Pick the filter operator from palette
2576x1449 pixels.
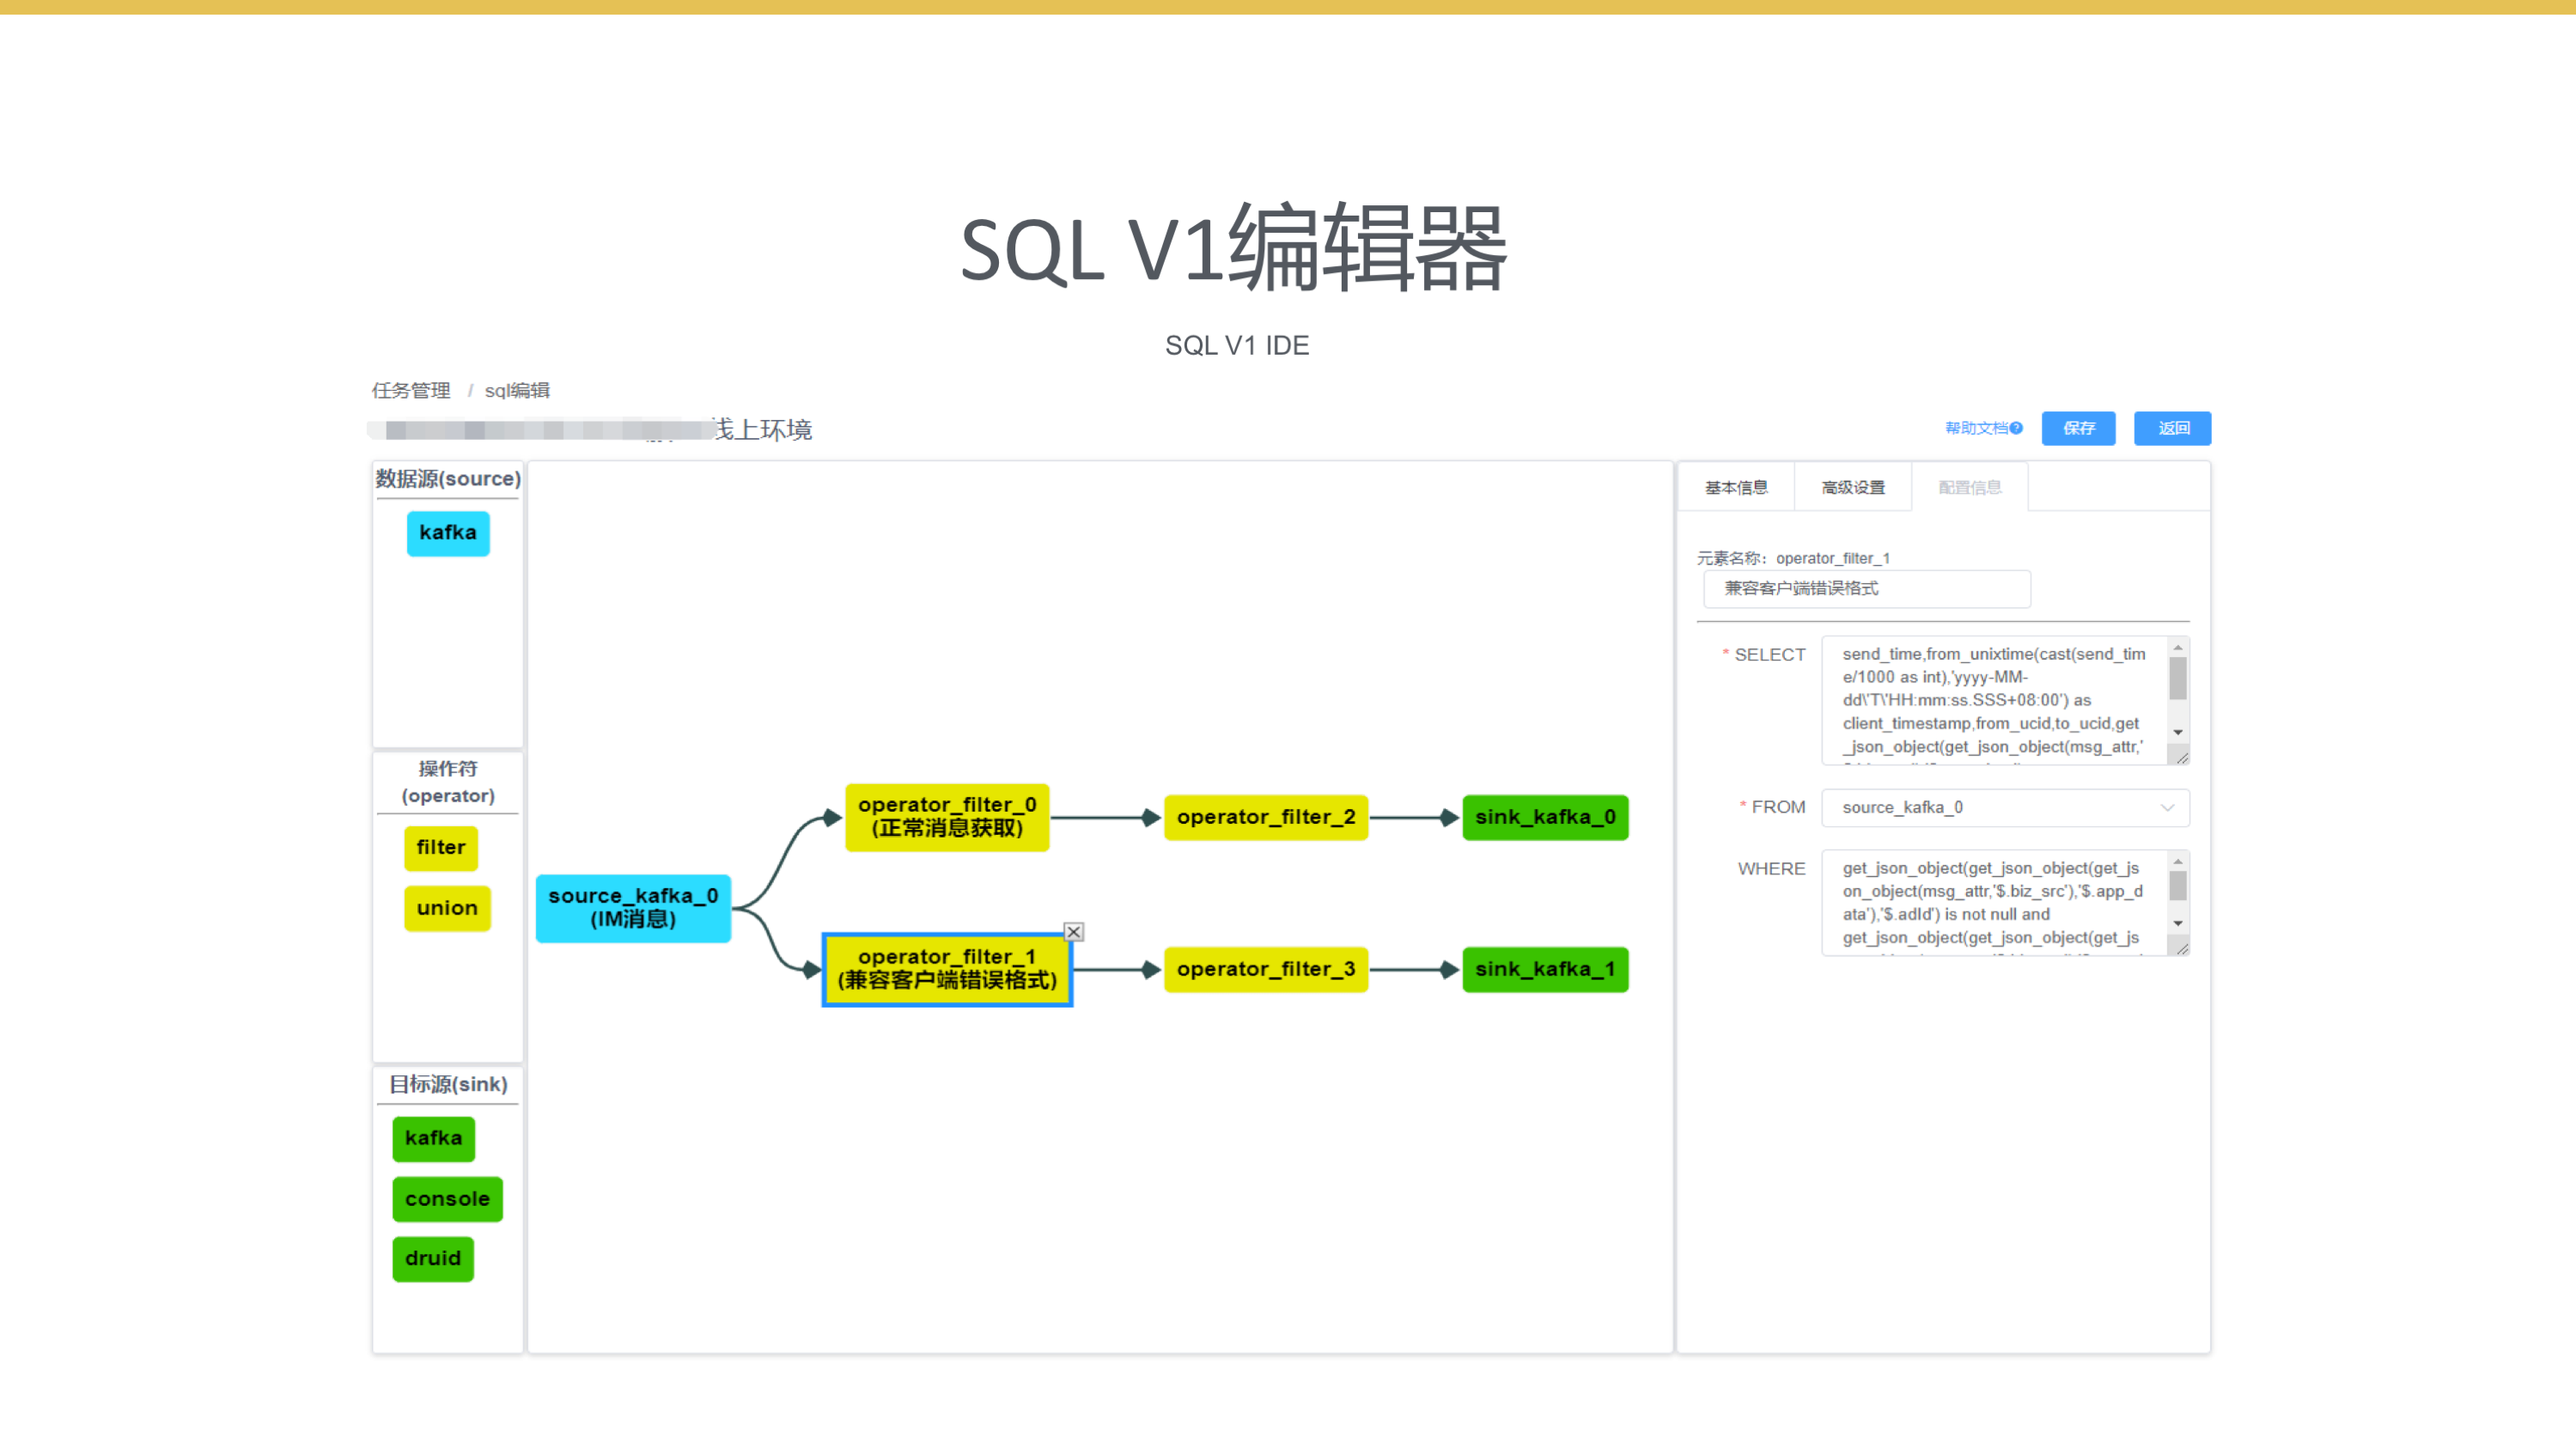coord(441,848)
